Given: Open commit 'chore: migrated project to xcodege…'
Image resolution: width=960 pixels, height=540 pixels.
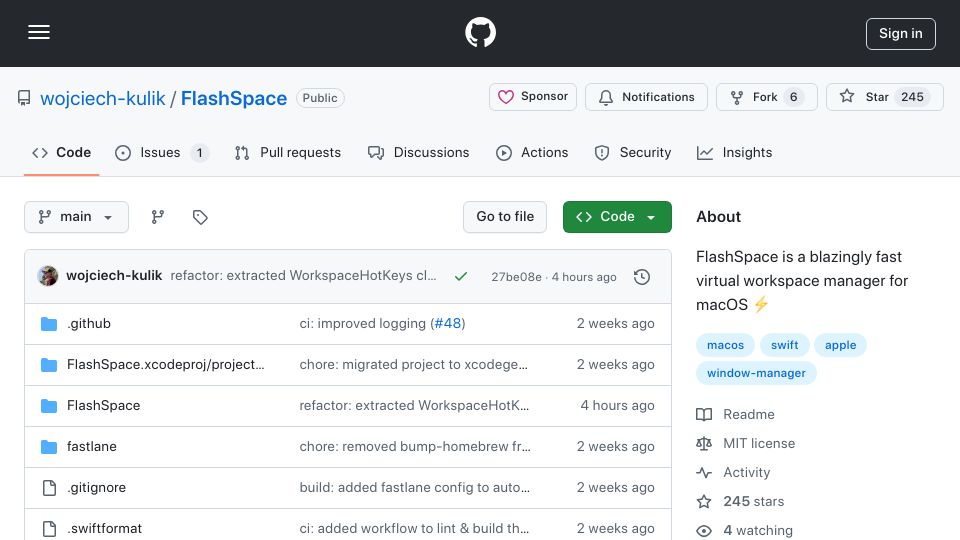Looking at the screenshot, I should tap(413, 364).
